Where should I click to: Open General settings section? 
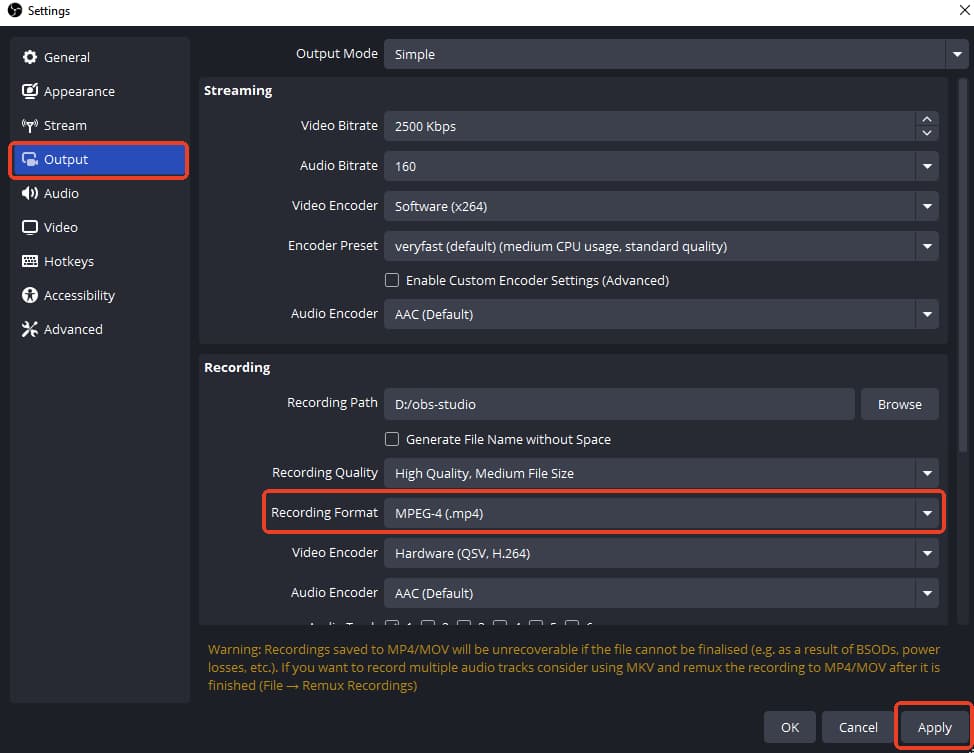point(99,57)
